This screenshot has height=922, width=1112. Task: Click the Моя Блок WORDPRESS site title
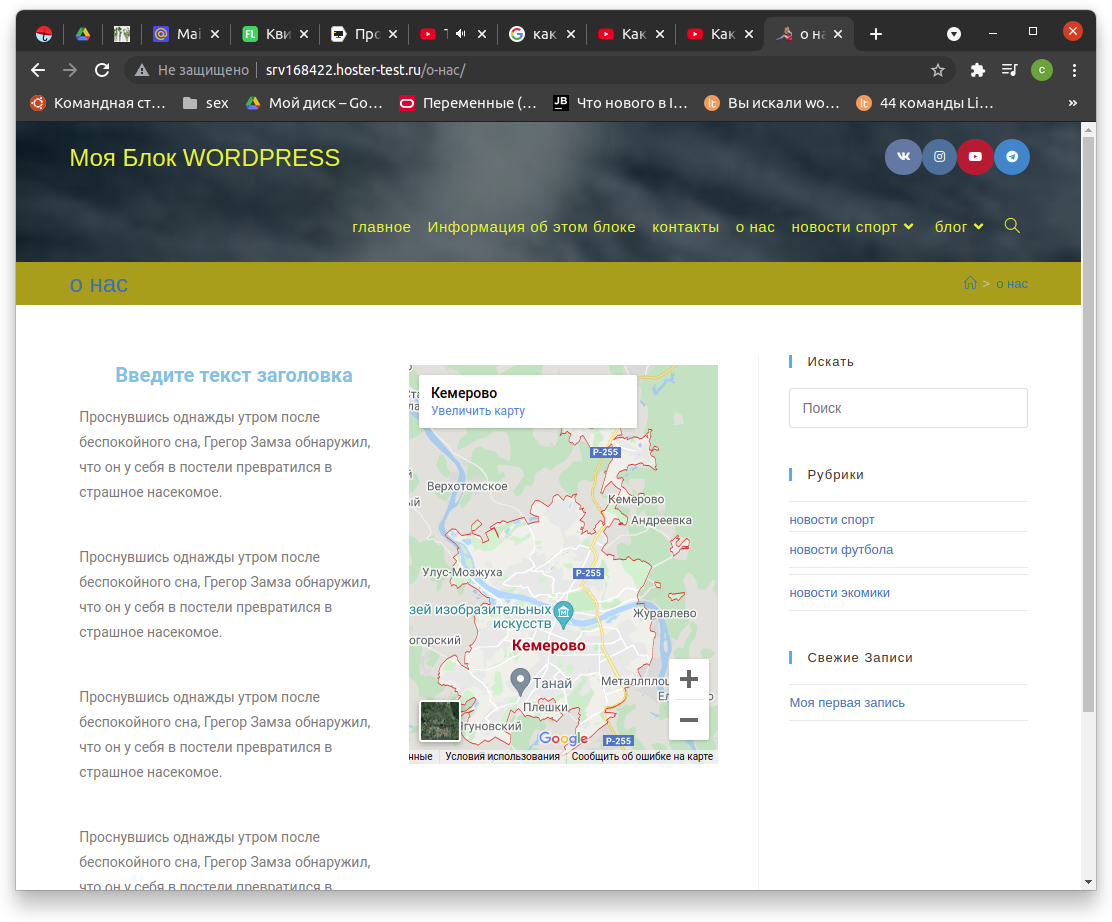[204, 157]
